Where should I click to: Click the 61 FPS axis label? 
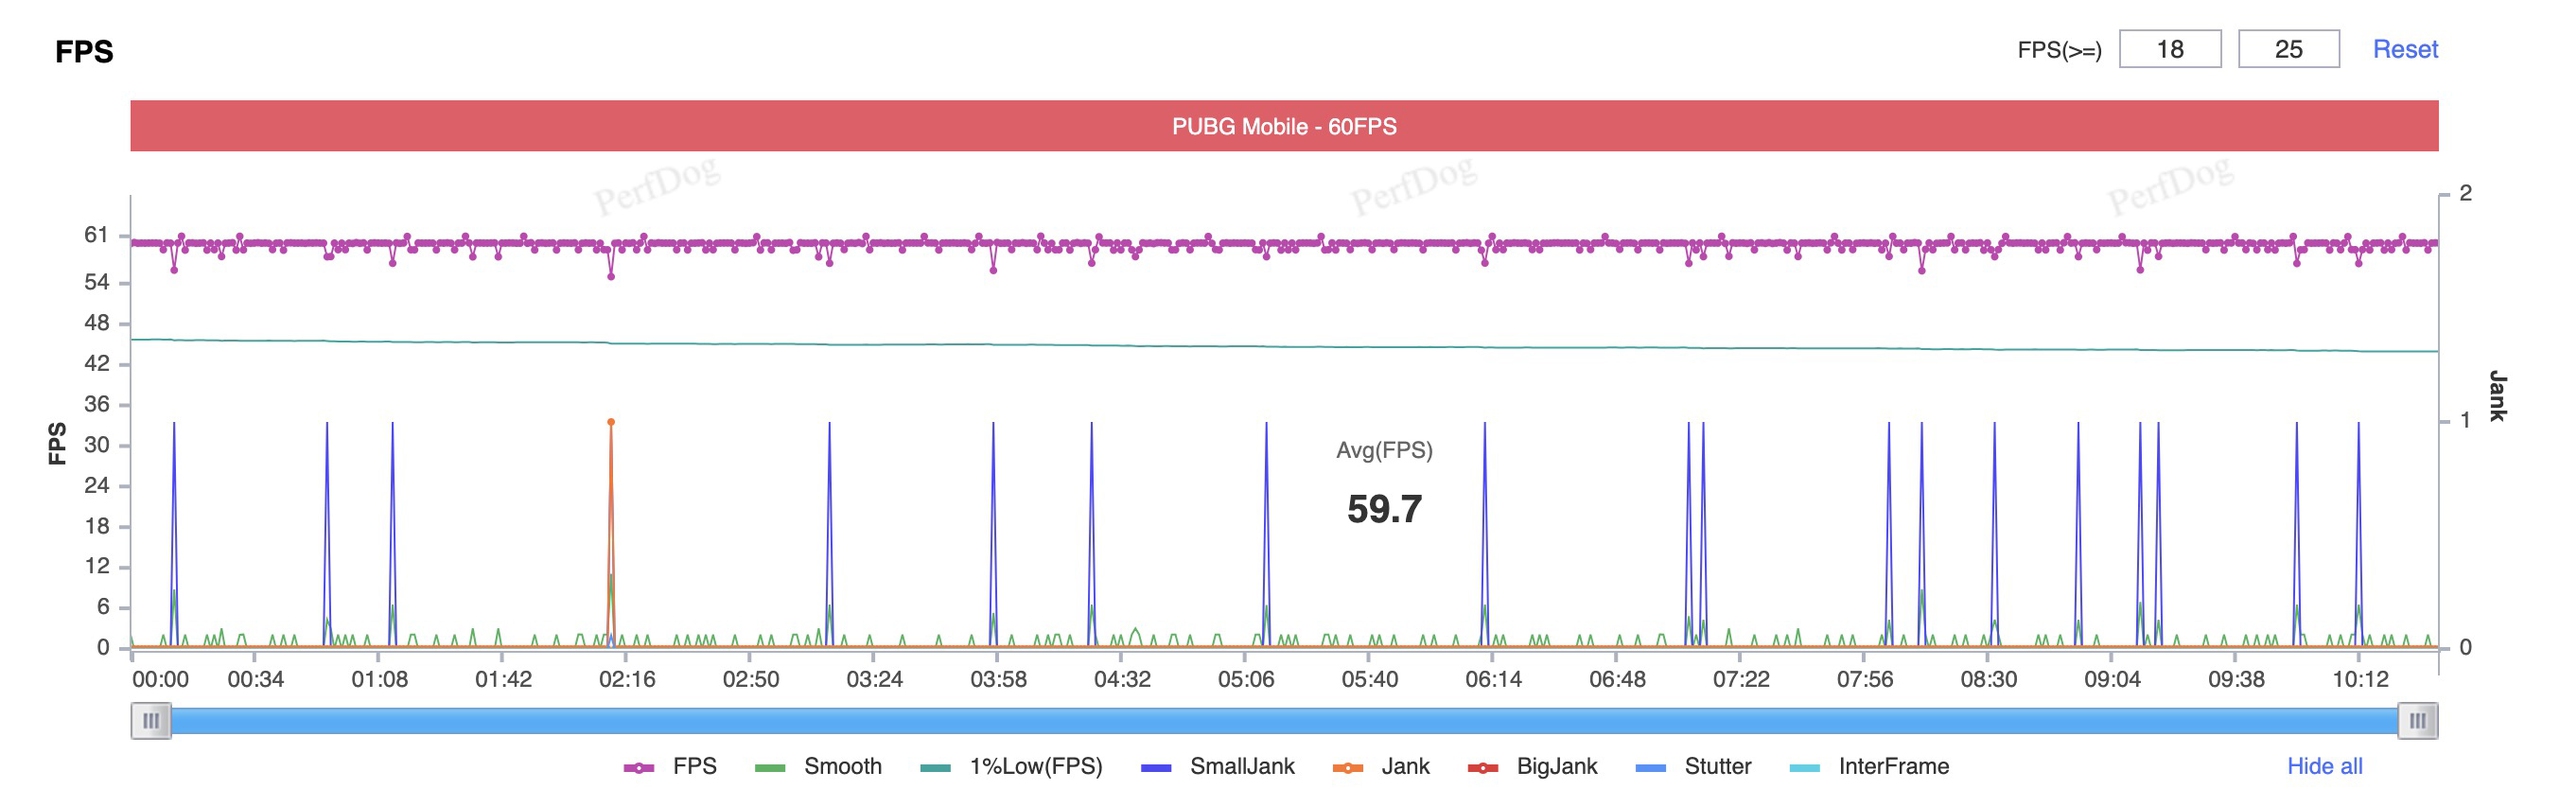(x=96, y=235)
